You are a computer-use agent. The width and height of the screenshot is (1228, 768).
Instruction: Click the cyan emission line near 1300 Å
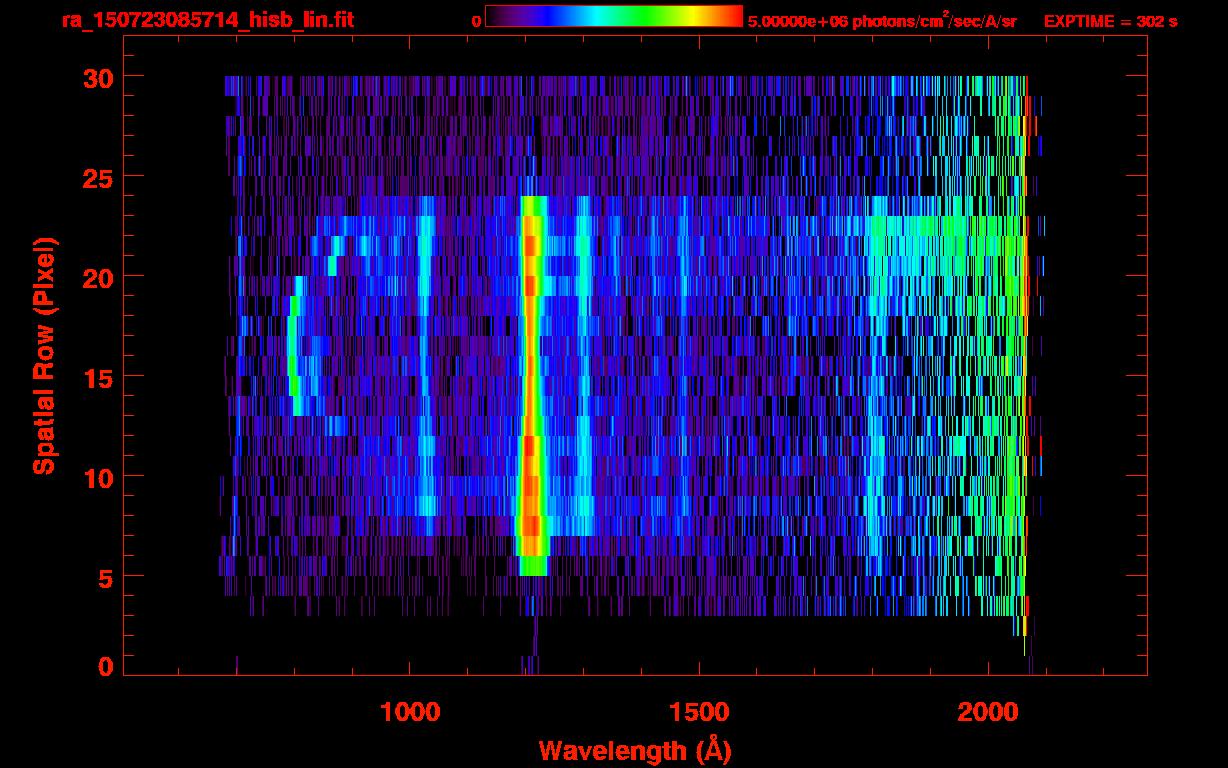click(x=584, y=365)
